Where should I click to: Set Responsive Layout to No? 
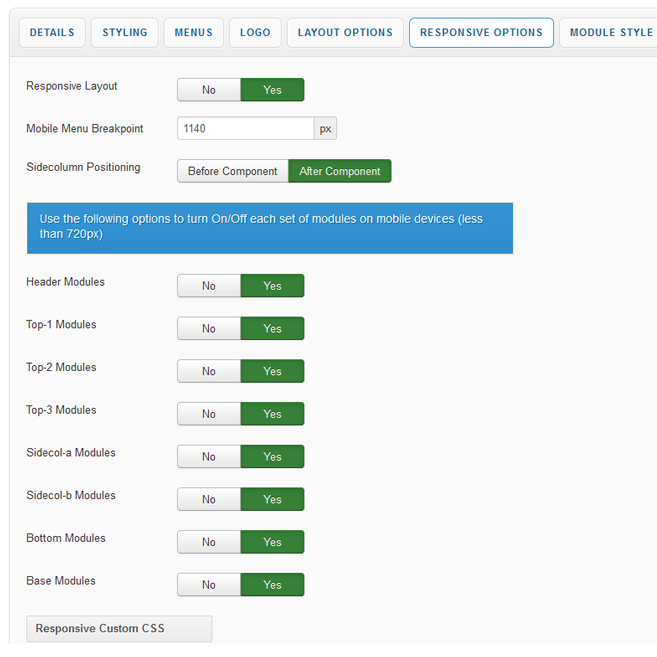[x=209, y=90]
